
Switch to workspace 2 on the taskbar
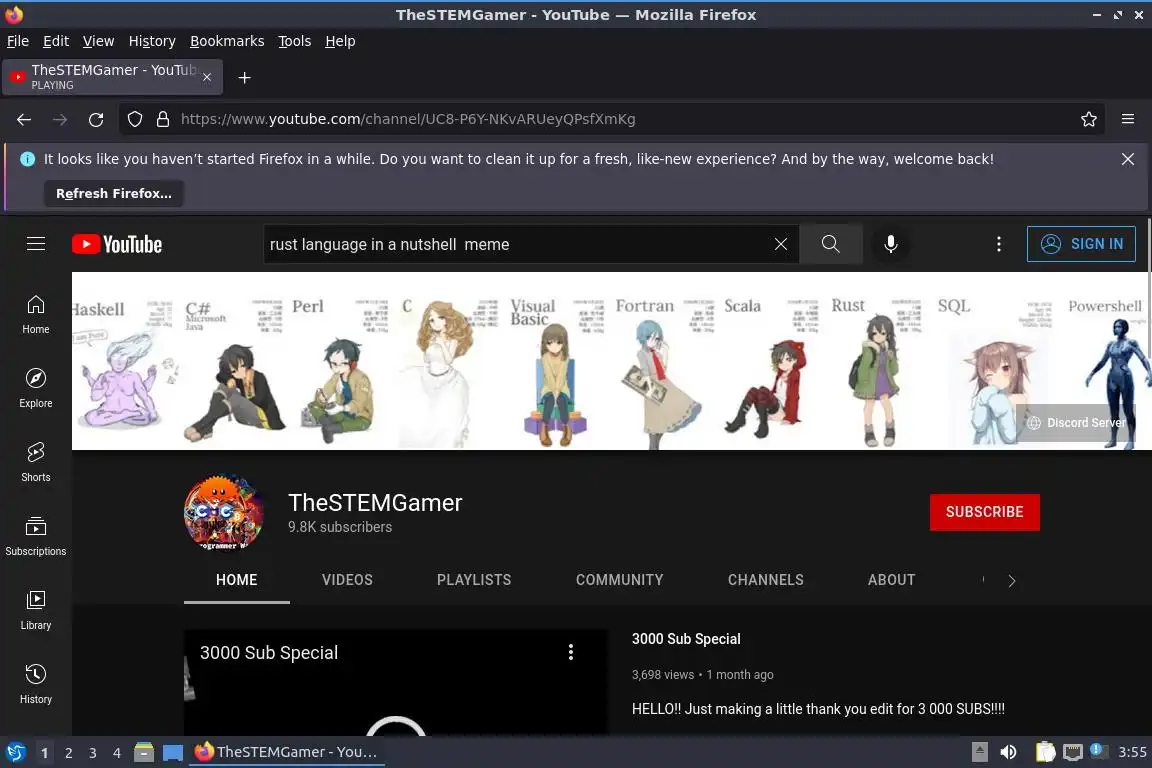click(68, 753)
